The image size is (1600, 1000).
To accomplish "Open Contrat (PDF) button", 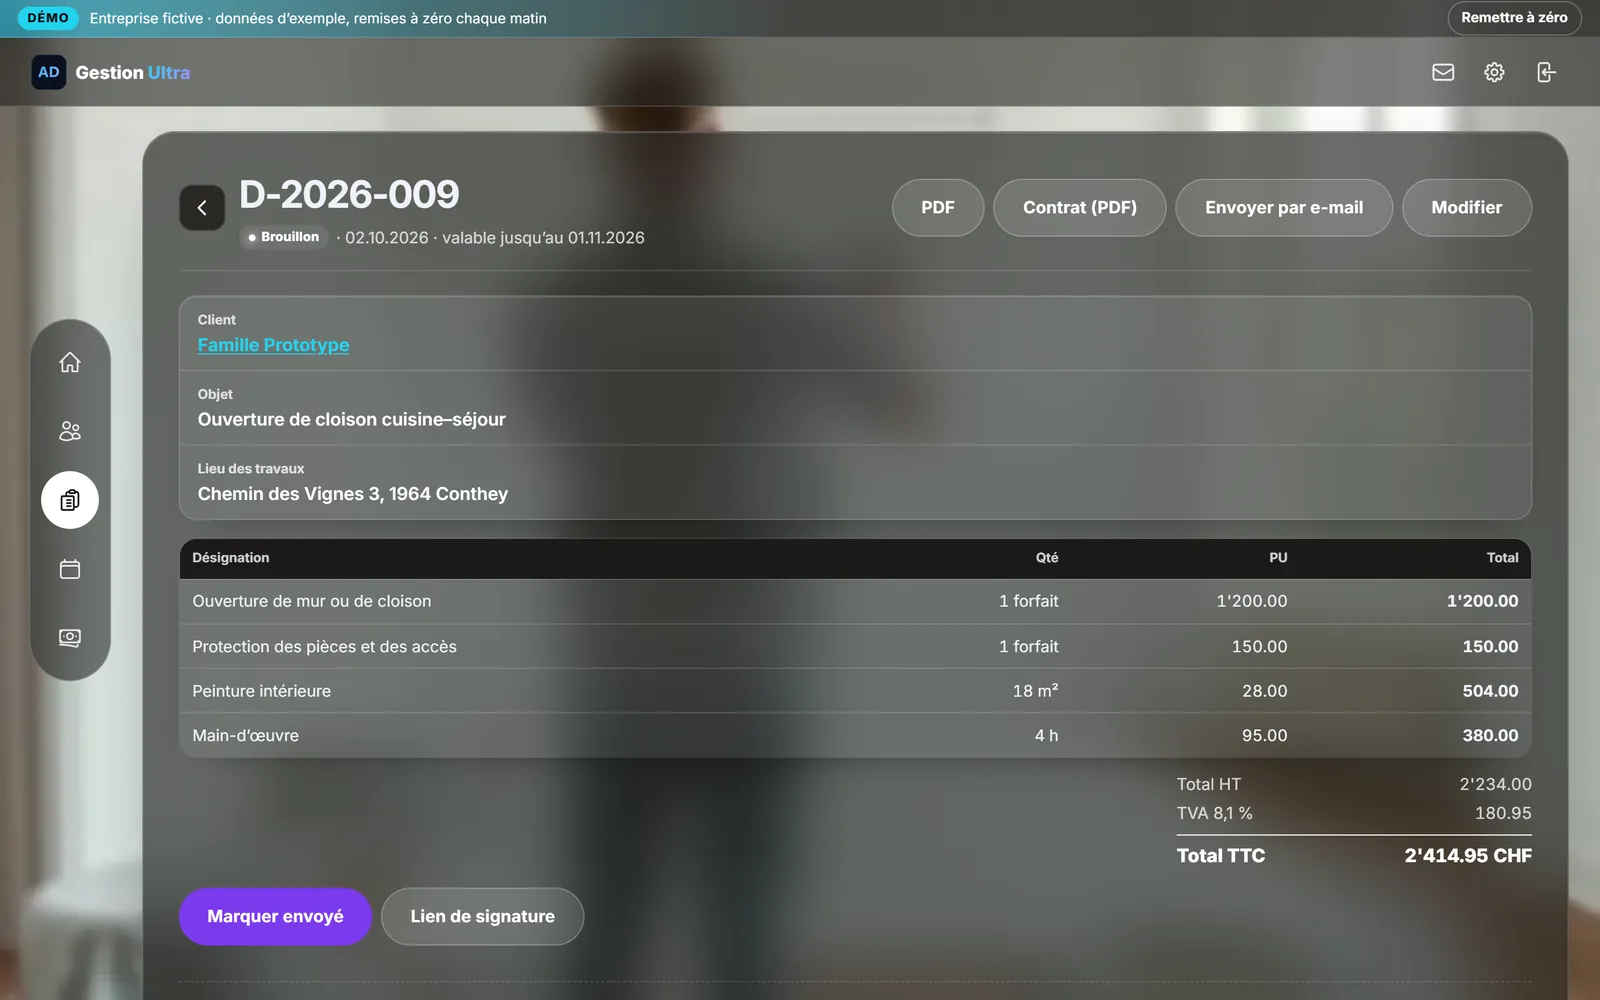I will 1080,208.
